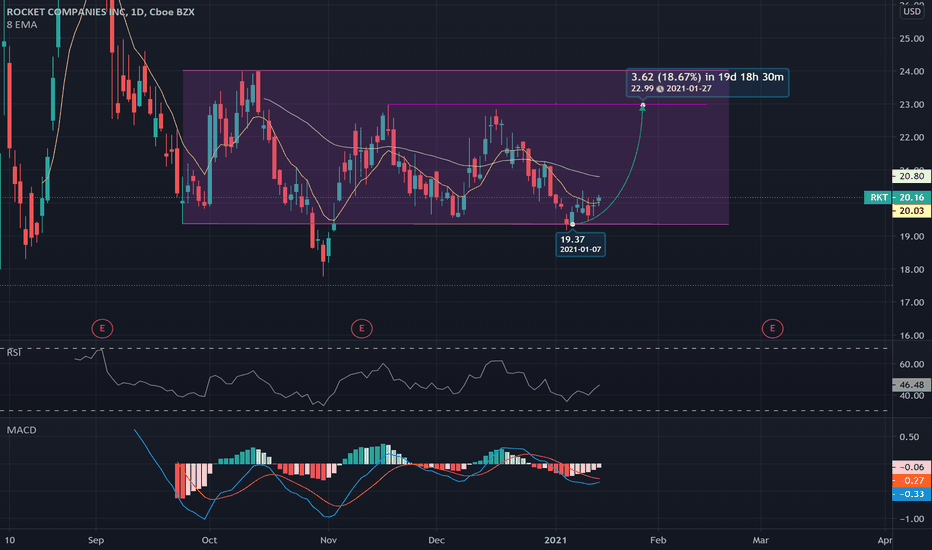Click the MACD signal value -0.27
Viewport: 932px width, 550px height.
click(x=912, y=481)
